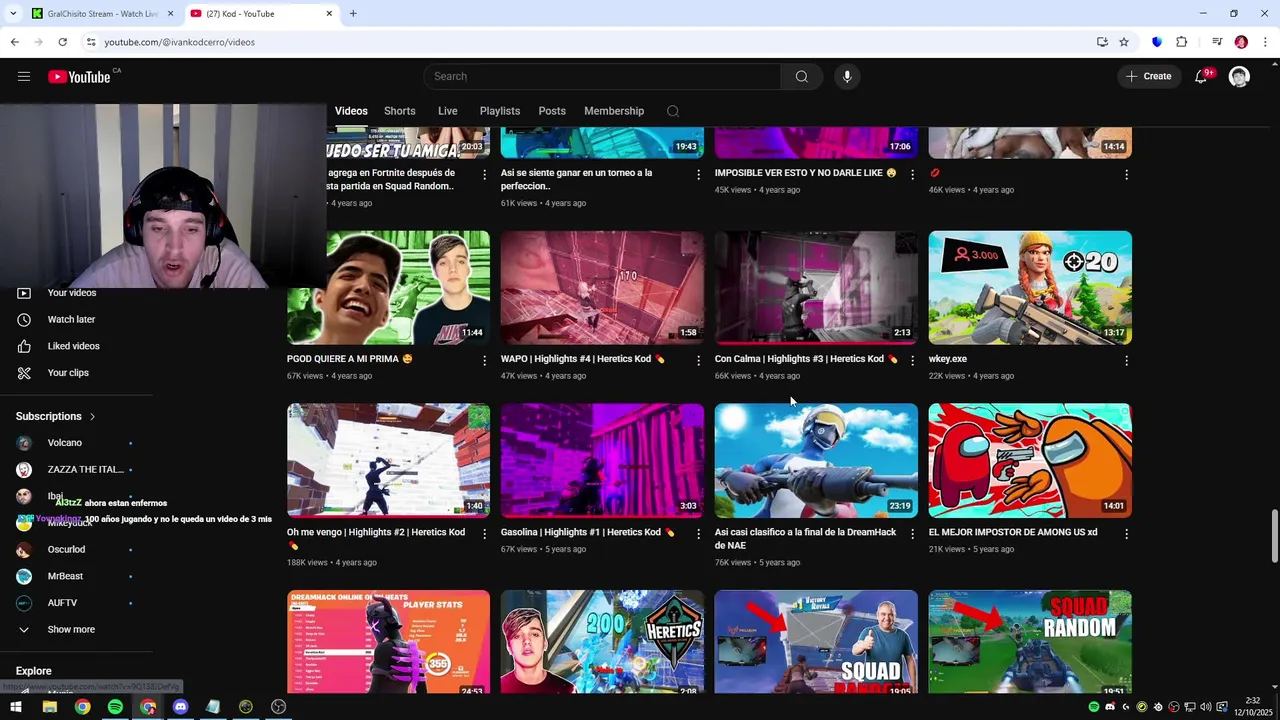Image resolution: width=1280 pixels, height=720 pixels.
Task: Open WAPO Highlights #4 video title
Action: point(583,359)
